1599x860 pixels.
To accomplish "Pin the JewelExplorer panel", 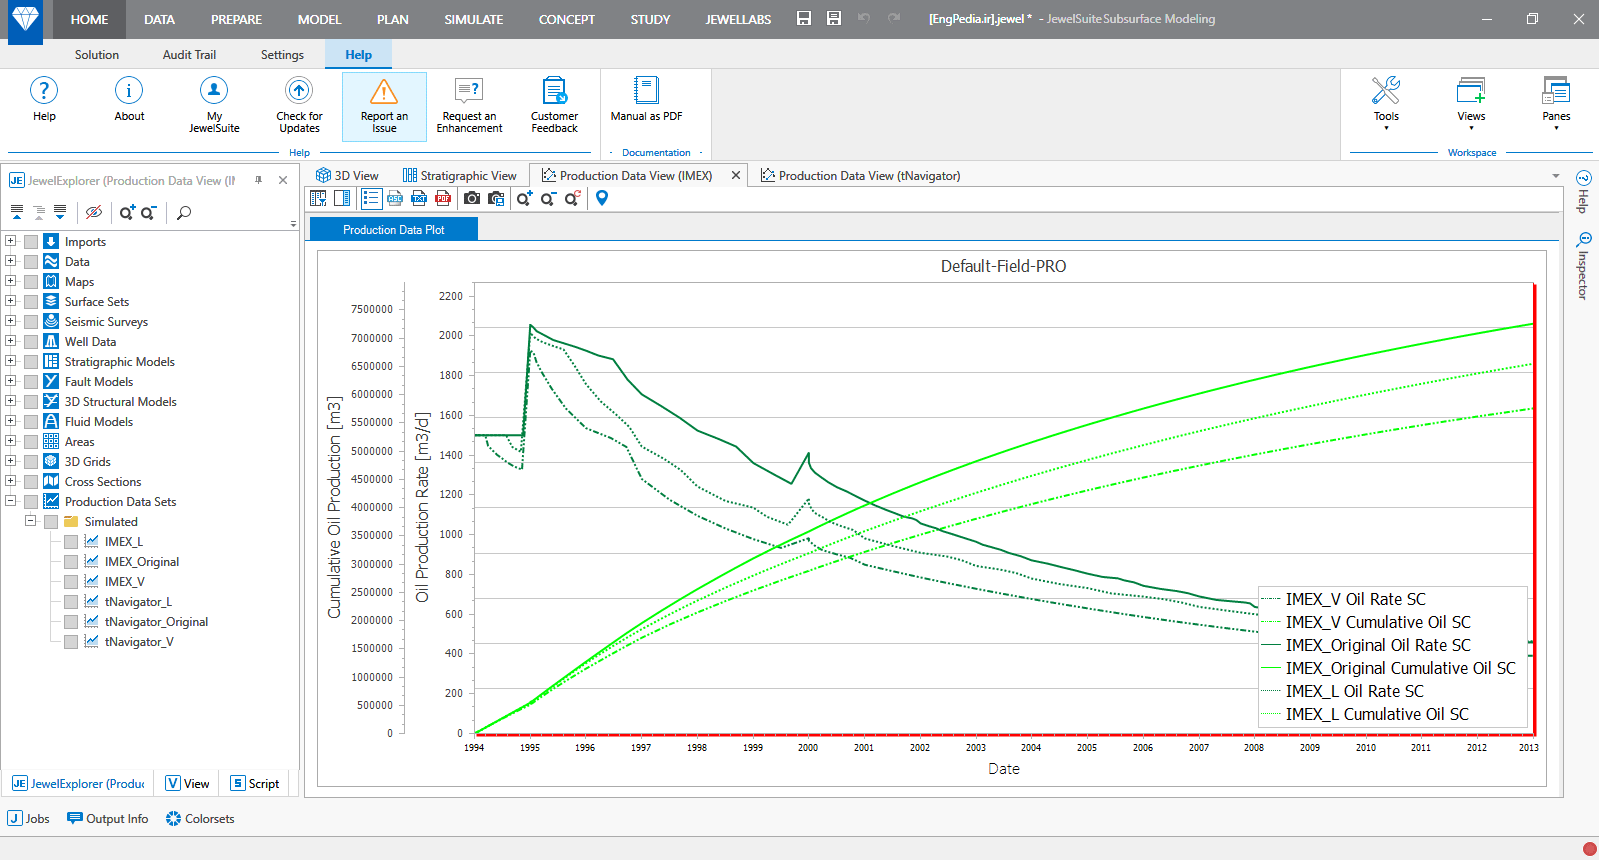I will pos(258,180).
